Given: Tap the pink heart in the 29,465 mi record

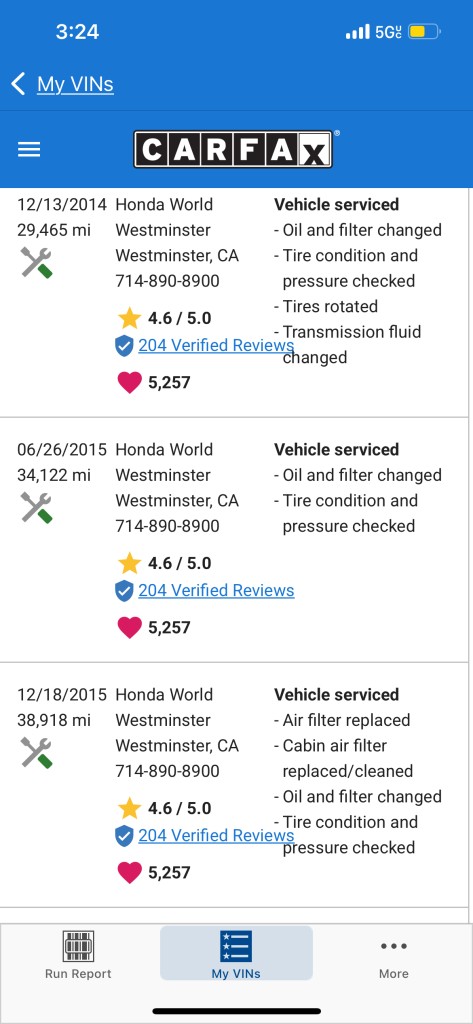Looking at the screenshot, I should click(129, 383).
